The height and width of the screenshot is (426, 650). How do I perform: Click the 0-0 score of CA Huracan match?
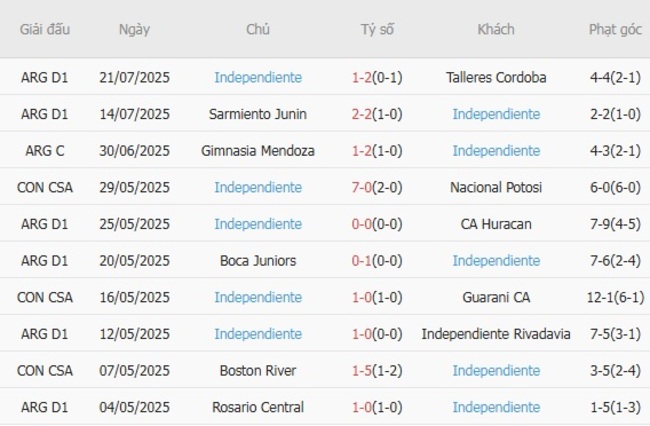pos(362,224)
